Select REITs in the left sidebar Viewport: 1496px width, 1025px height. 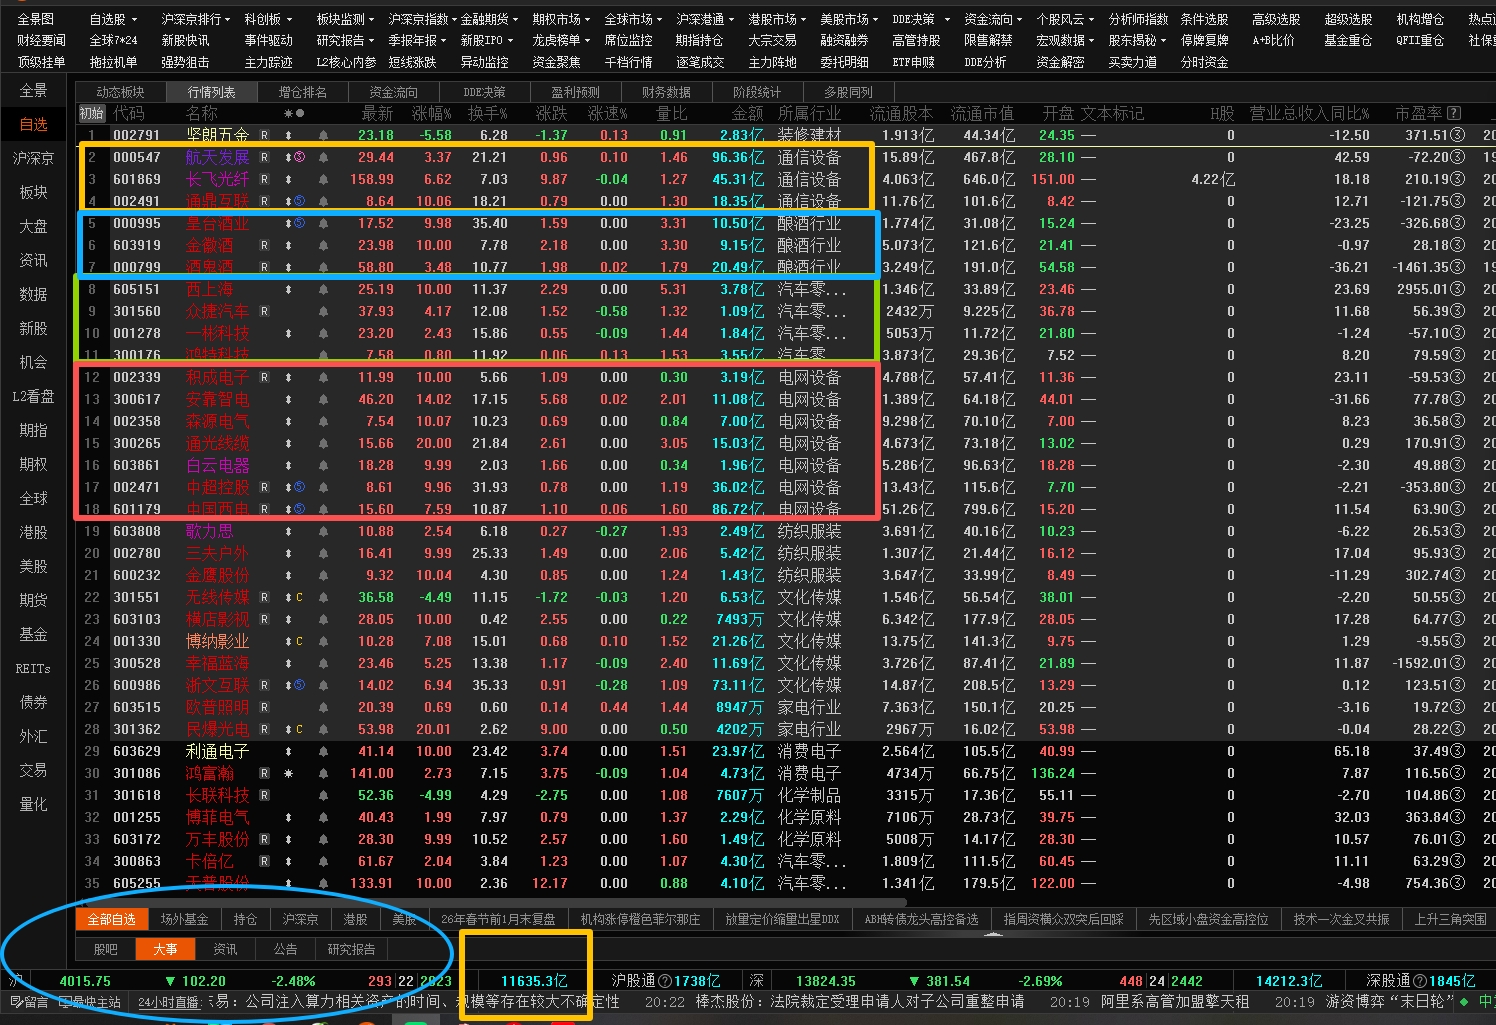coord(33,668)
